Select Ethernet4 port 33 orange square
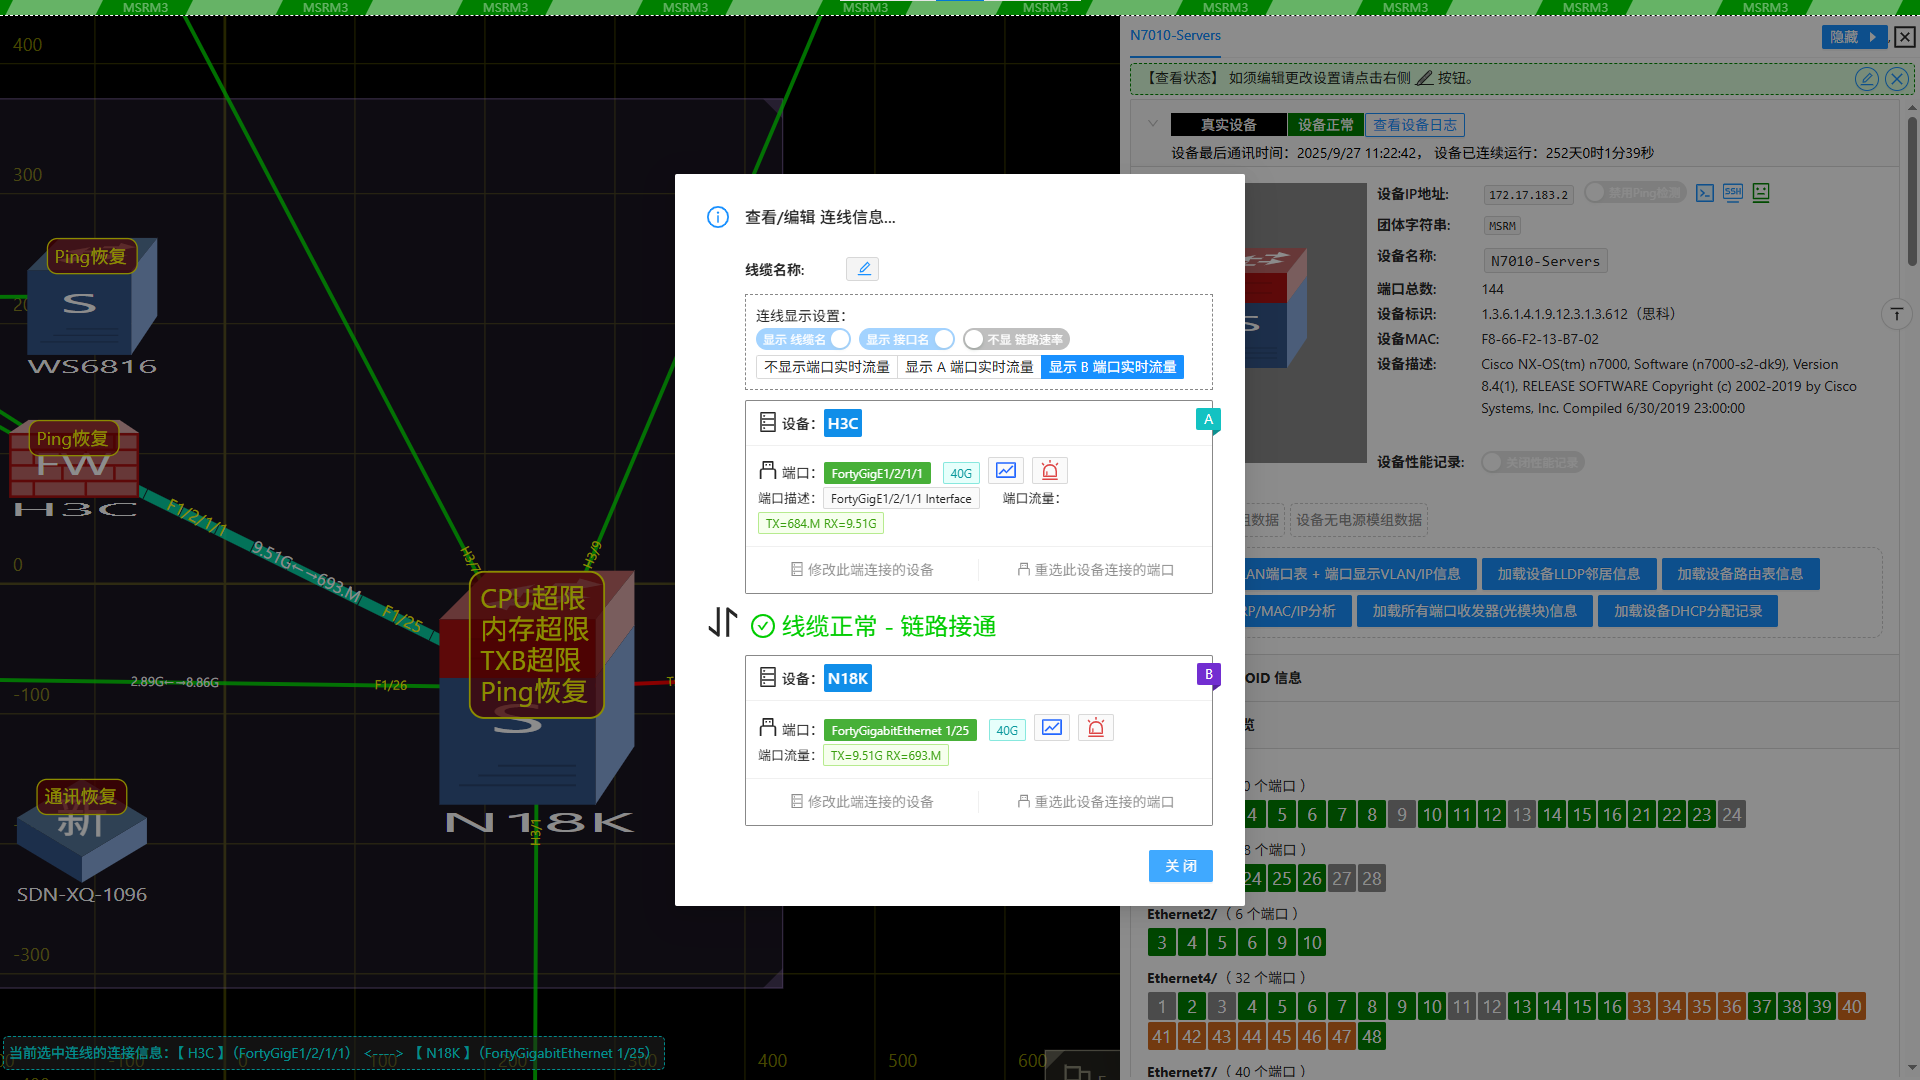This screenshot has width=1920, height=1080. tap(1641, 1006)
